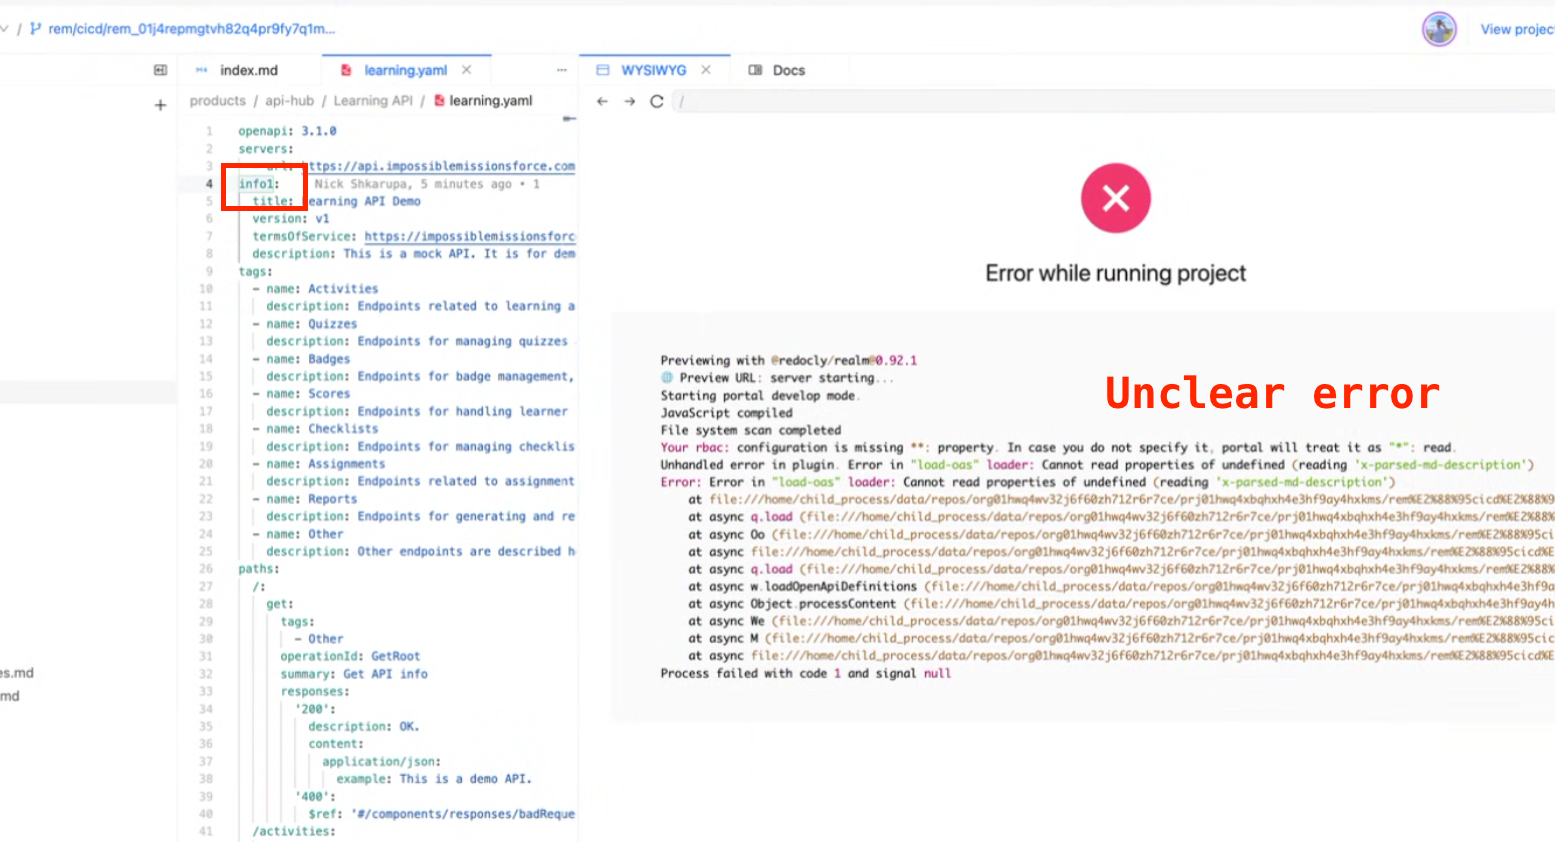The height and width of the screenshot is (842, 1555).
Task: Close the learning.yaml tab
Action: pos(466,70)
